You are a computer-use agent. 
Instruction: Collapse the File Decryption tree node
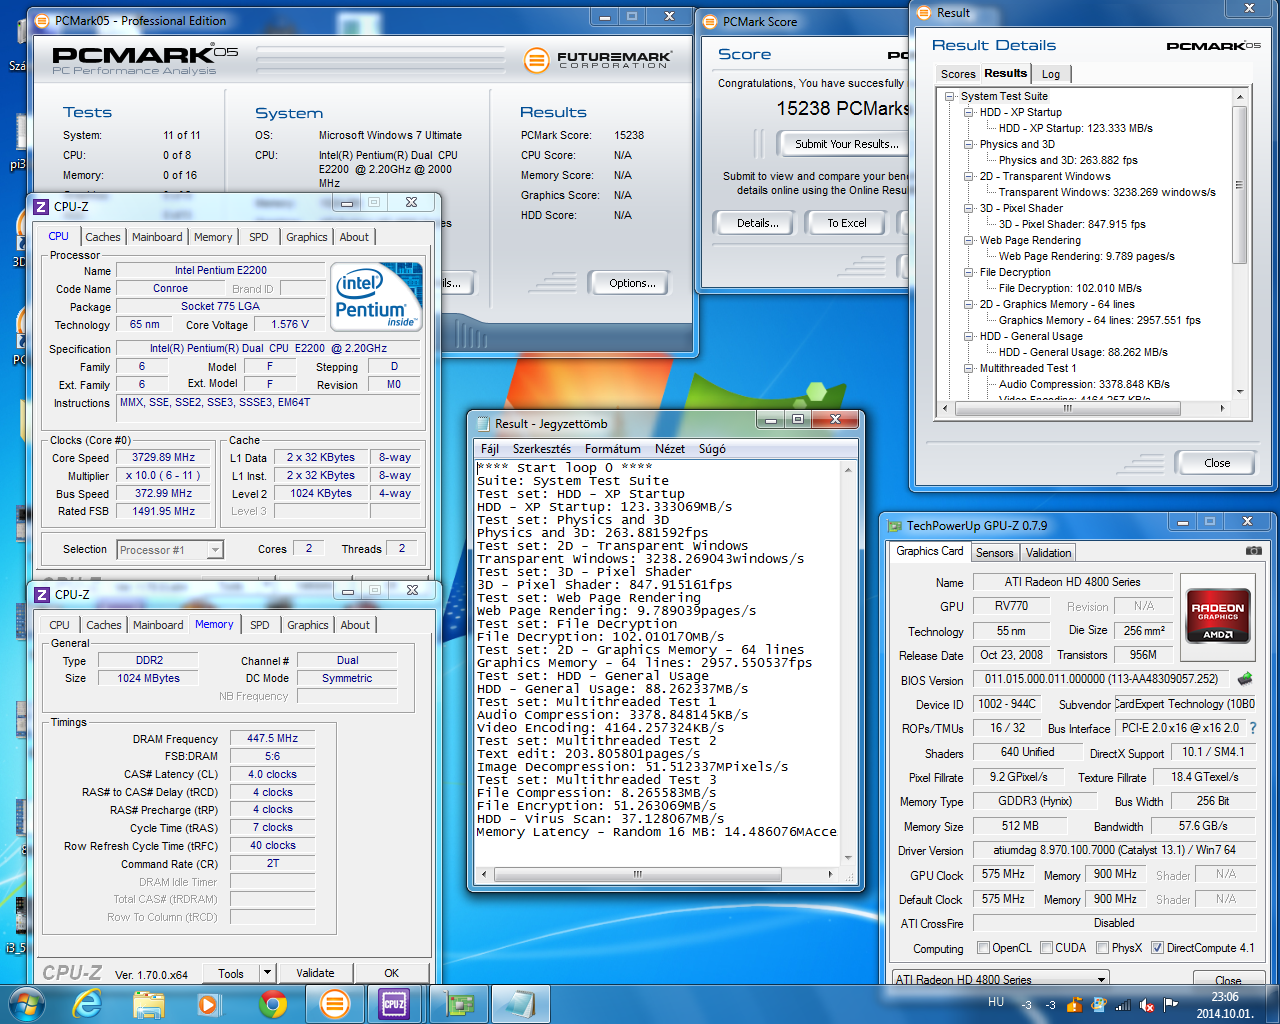point(969,272)
